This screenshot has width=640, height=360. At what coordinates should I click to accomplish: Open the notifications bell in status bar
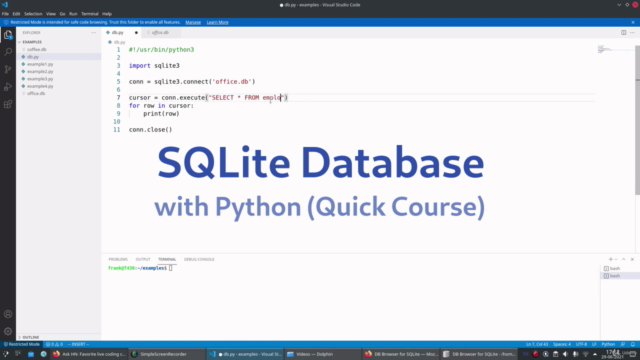[x=633, y=344]
